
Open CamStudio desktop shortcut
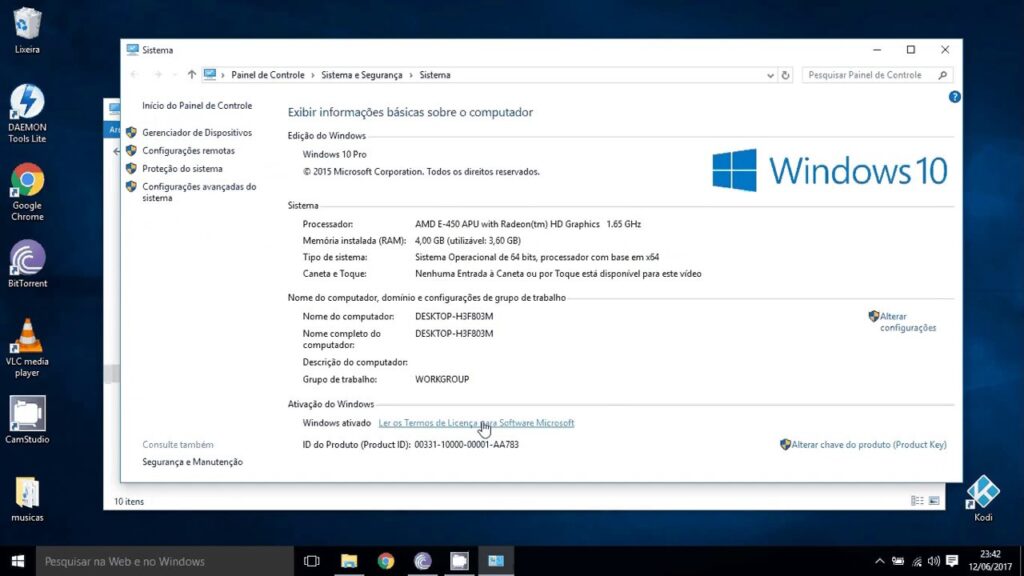27,419
